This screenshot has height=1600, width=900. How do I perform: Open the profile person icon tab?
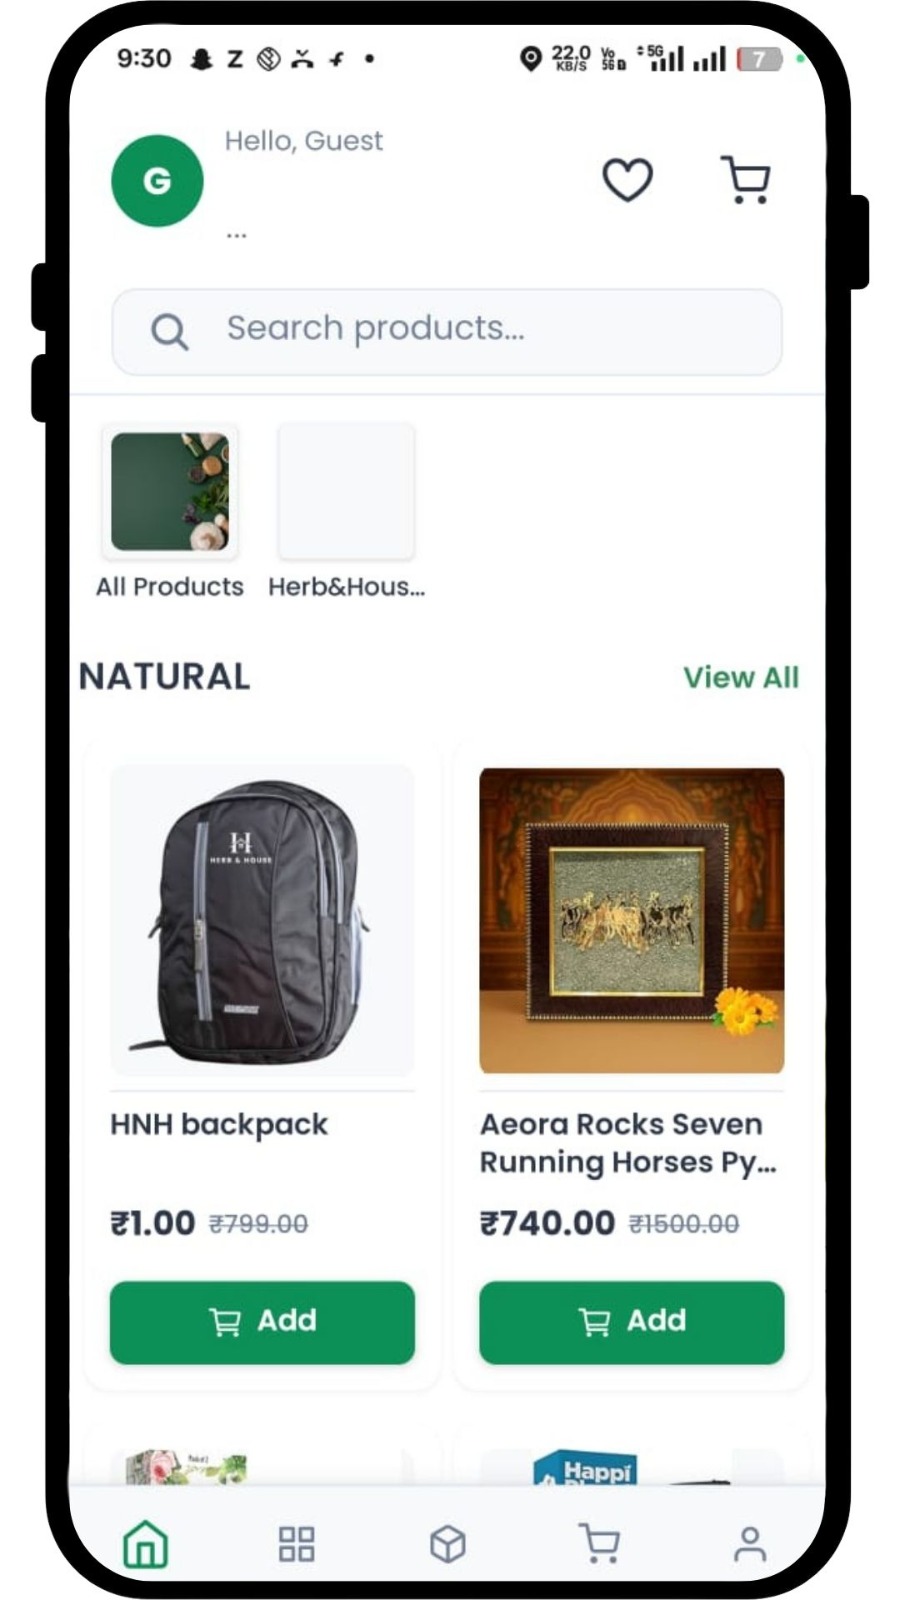(750, 1543)
